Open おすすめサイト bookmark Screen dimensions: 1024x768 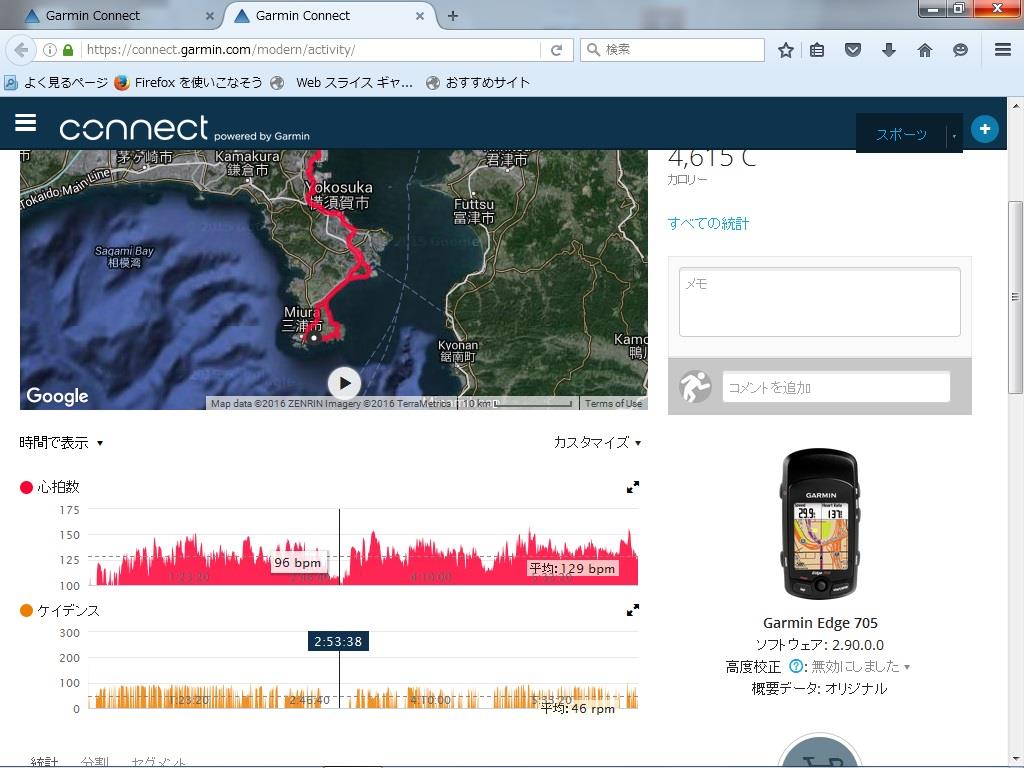click(x=477, y=82)
